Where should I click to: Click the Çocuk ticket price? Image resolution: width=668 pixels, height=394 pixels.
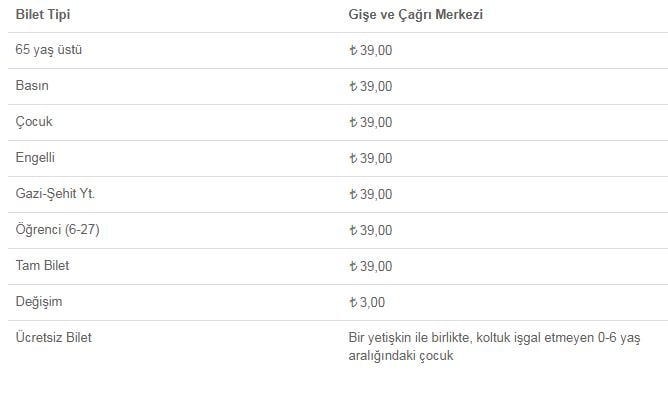click(x=371, y=122)
